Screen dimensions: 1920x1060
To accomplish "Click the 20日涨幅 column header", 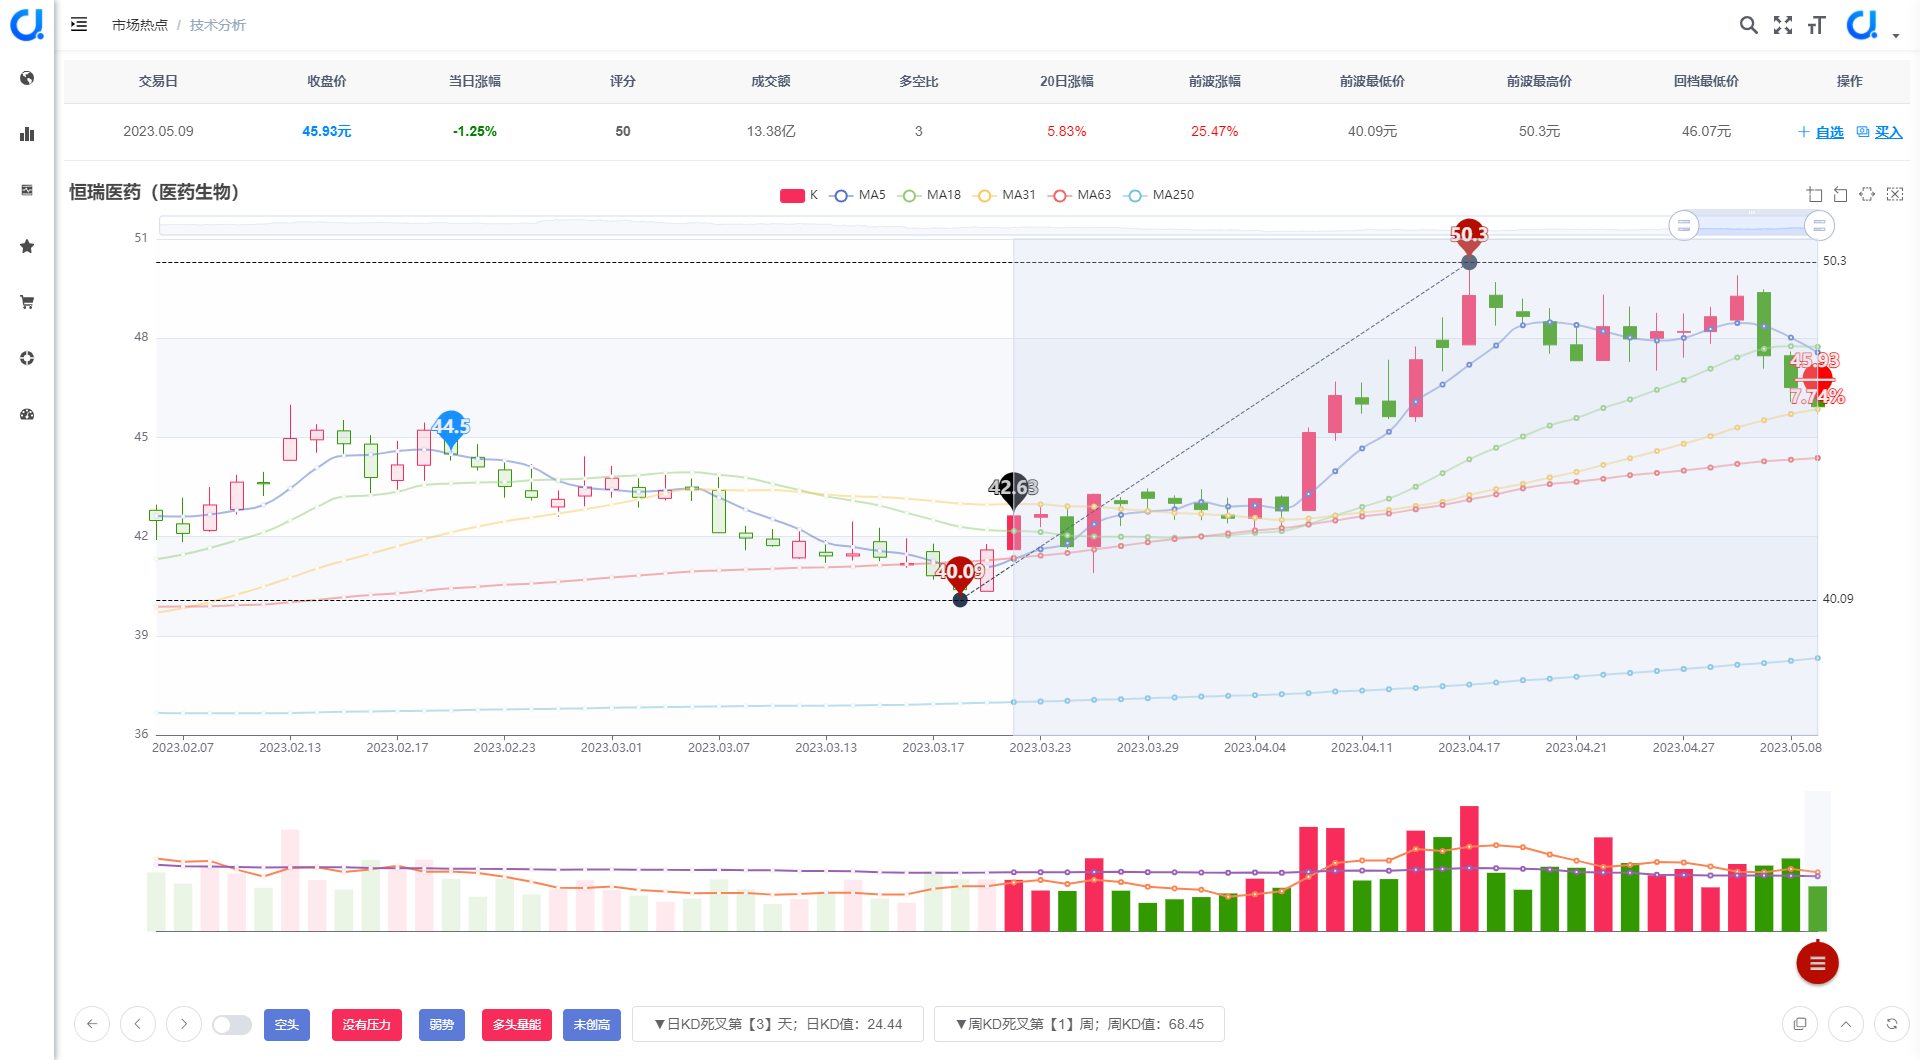I will coord(1067,81).
